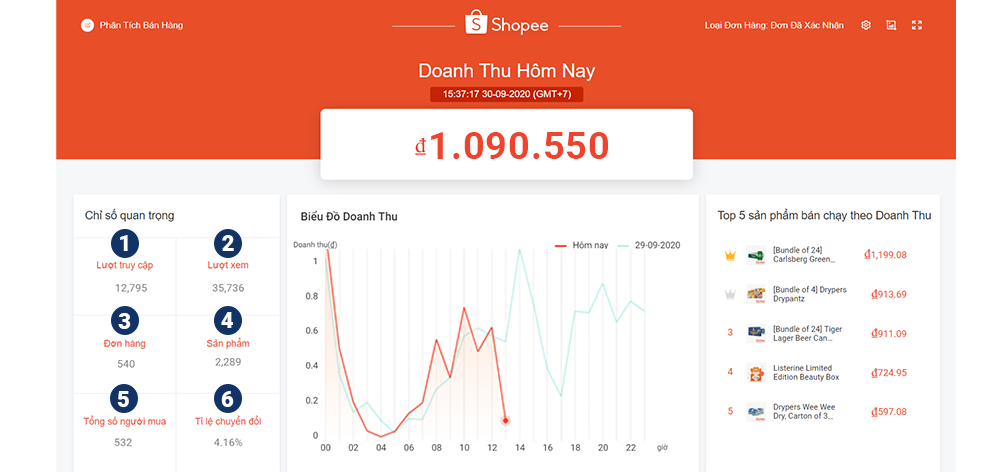Screen dimensions: 1000x472
Task: Click the value 12,795
Action: click(131, 288)
